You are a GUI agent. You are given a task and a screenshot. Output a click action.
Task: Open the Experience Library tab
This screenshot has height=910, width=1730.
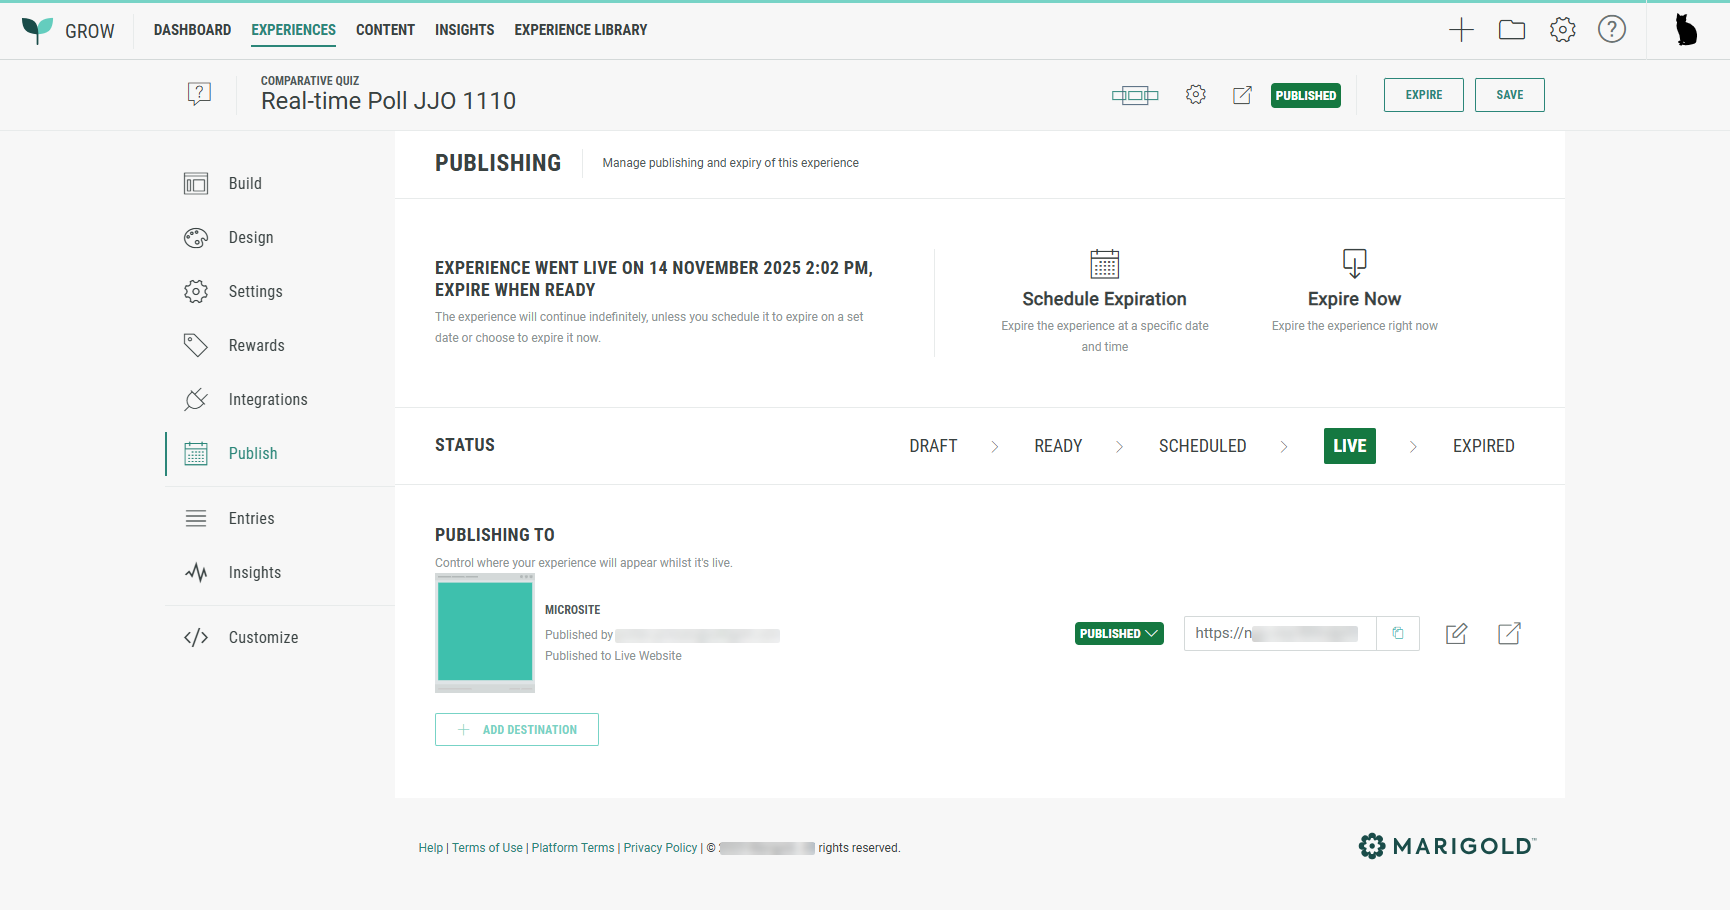[580, 30]
